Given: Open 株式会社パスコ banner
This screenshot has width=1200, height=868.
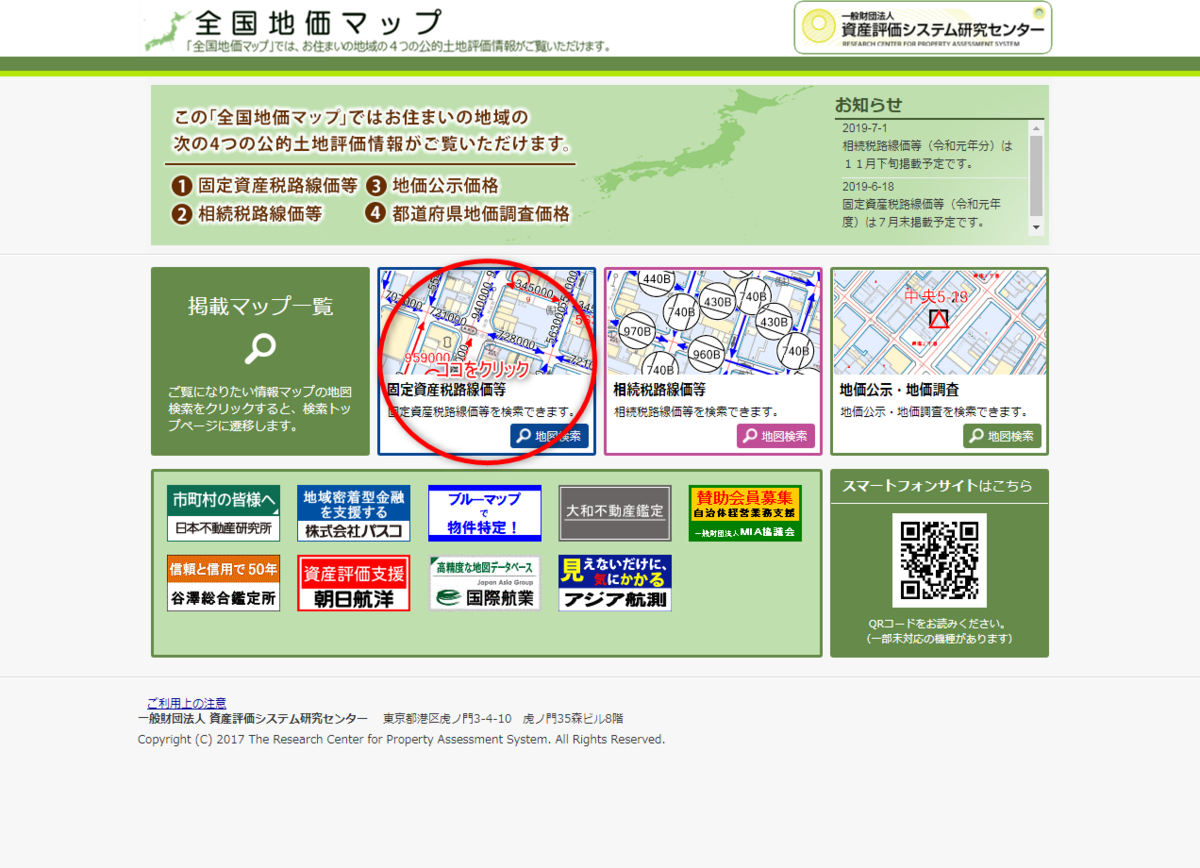Looking at the screenshot, I should (x=353, y=513).
